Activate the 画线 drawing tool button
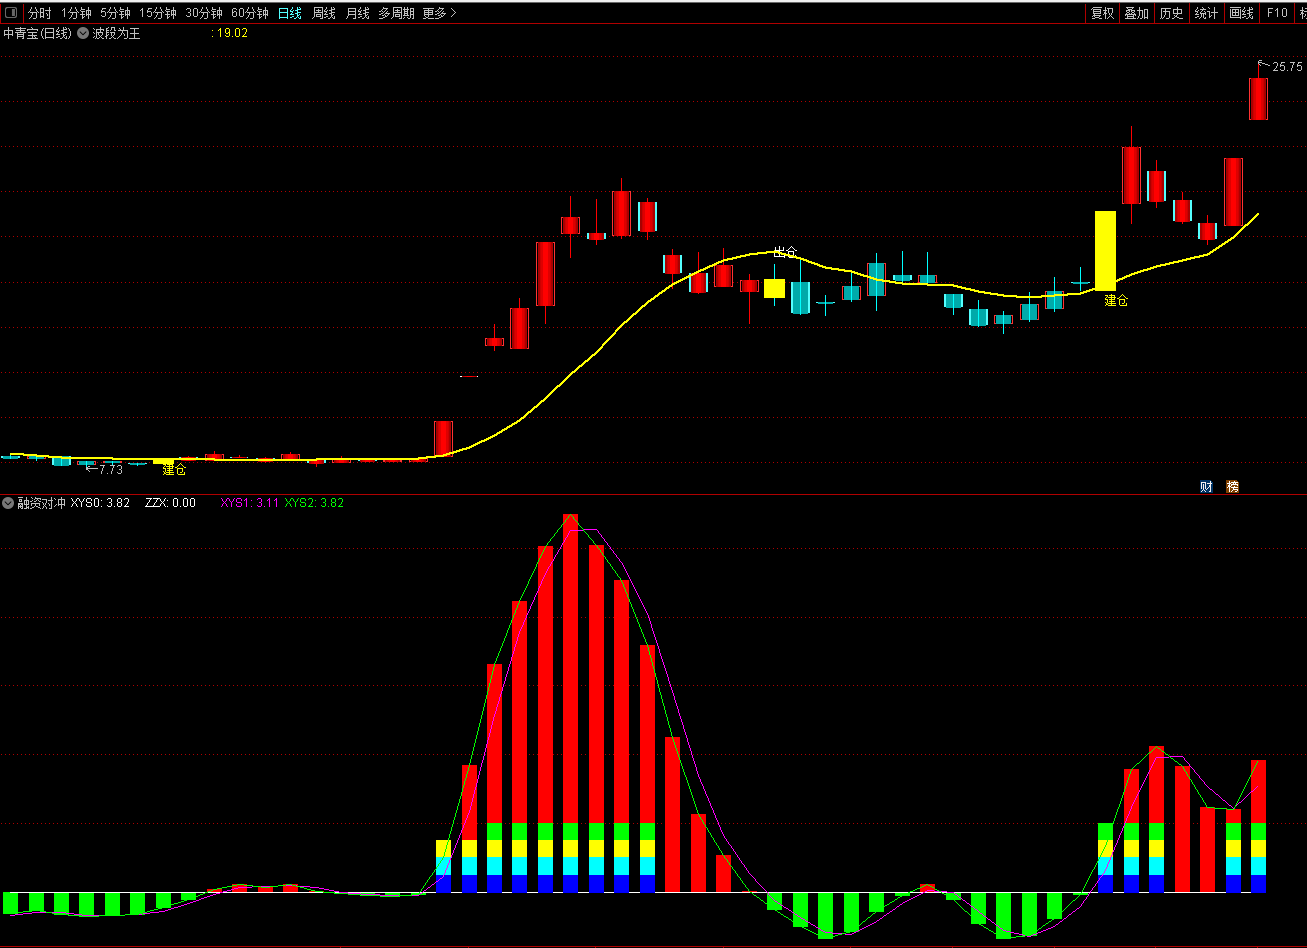Screen dimensions: 1307x948 pyautogui.click(x=1241, y=13)
